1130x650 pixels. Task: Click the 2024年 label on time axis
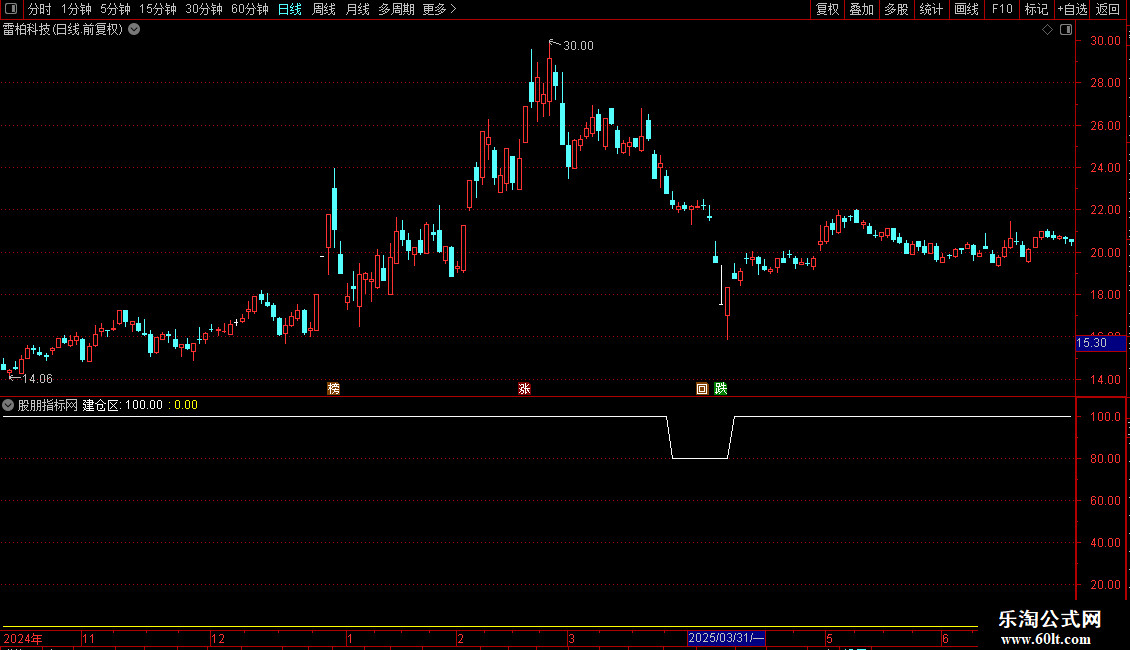coord(23,638)
